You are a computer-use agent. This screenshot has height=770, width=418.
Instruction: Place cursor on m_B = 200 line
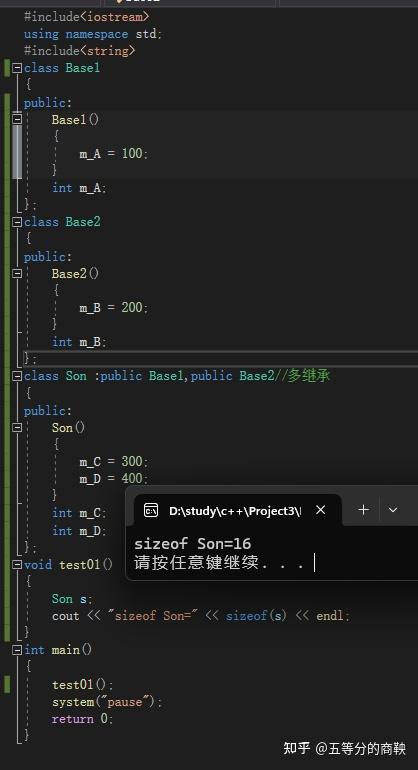[x=113, y=308]
